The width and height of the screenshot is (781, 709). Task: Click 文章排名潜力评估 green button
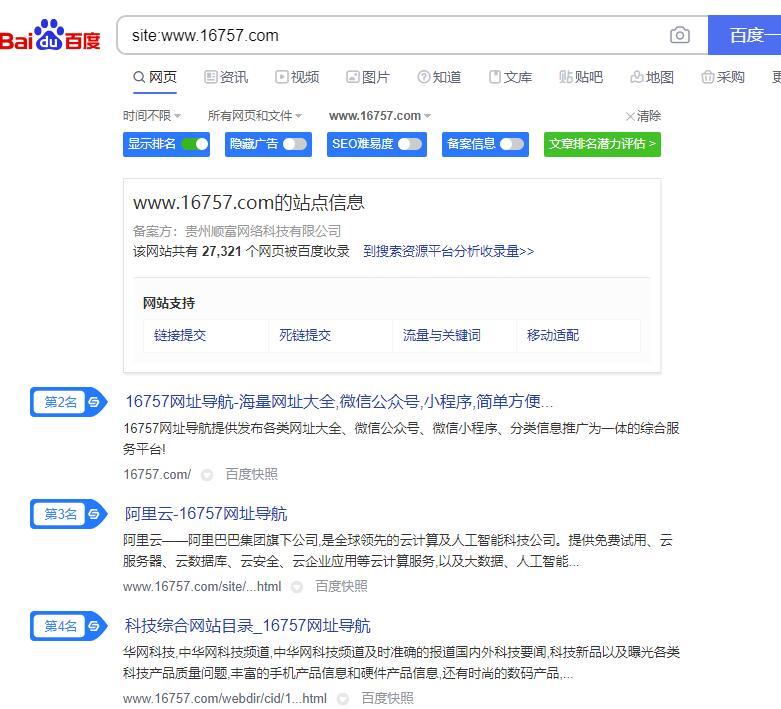602,144
